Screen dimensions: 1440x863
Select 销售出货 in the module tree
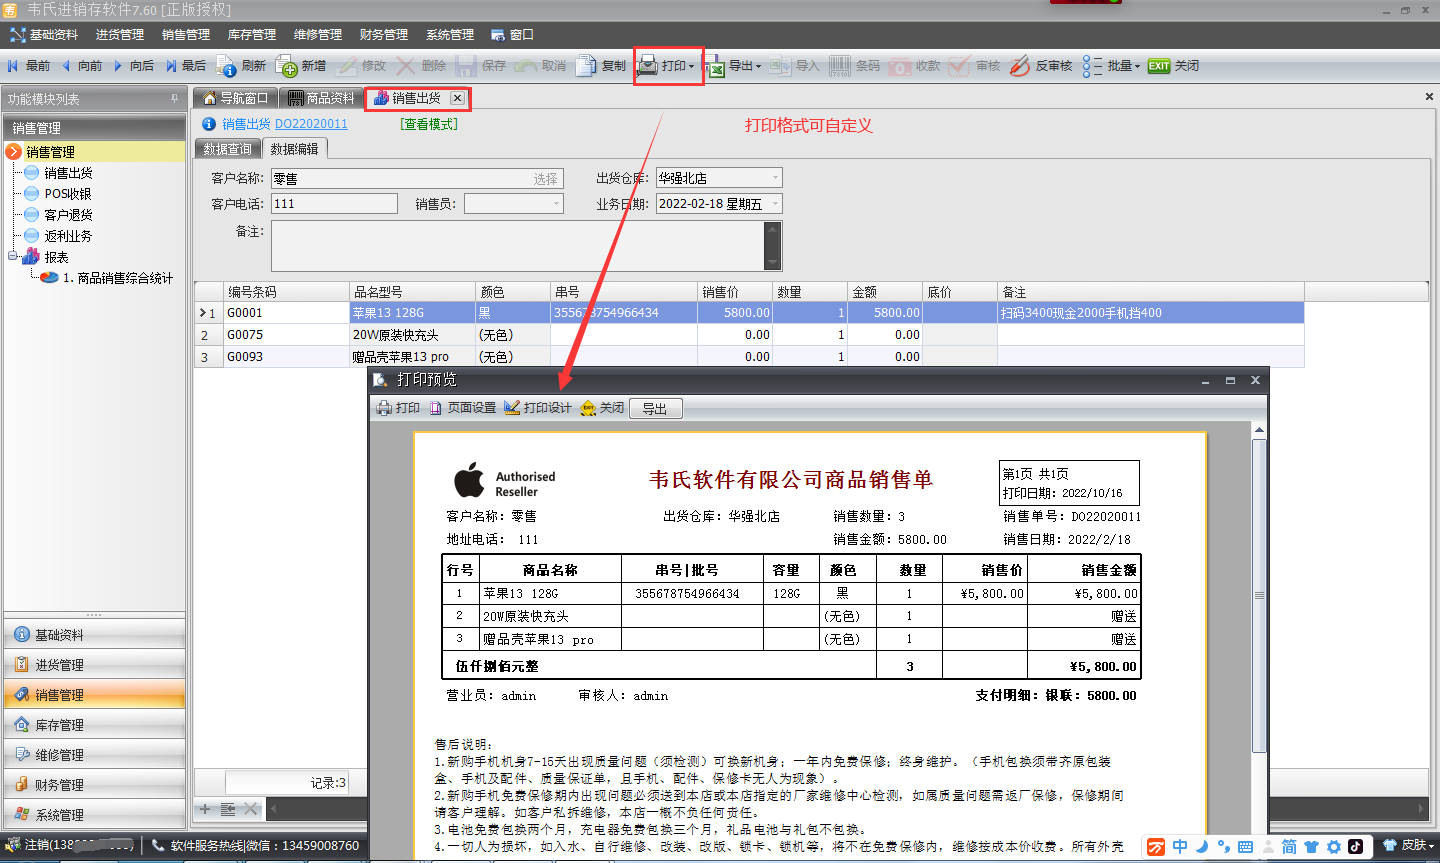pyautogui.click(x=68, y=173)
